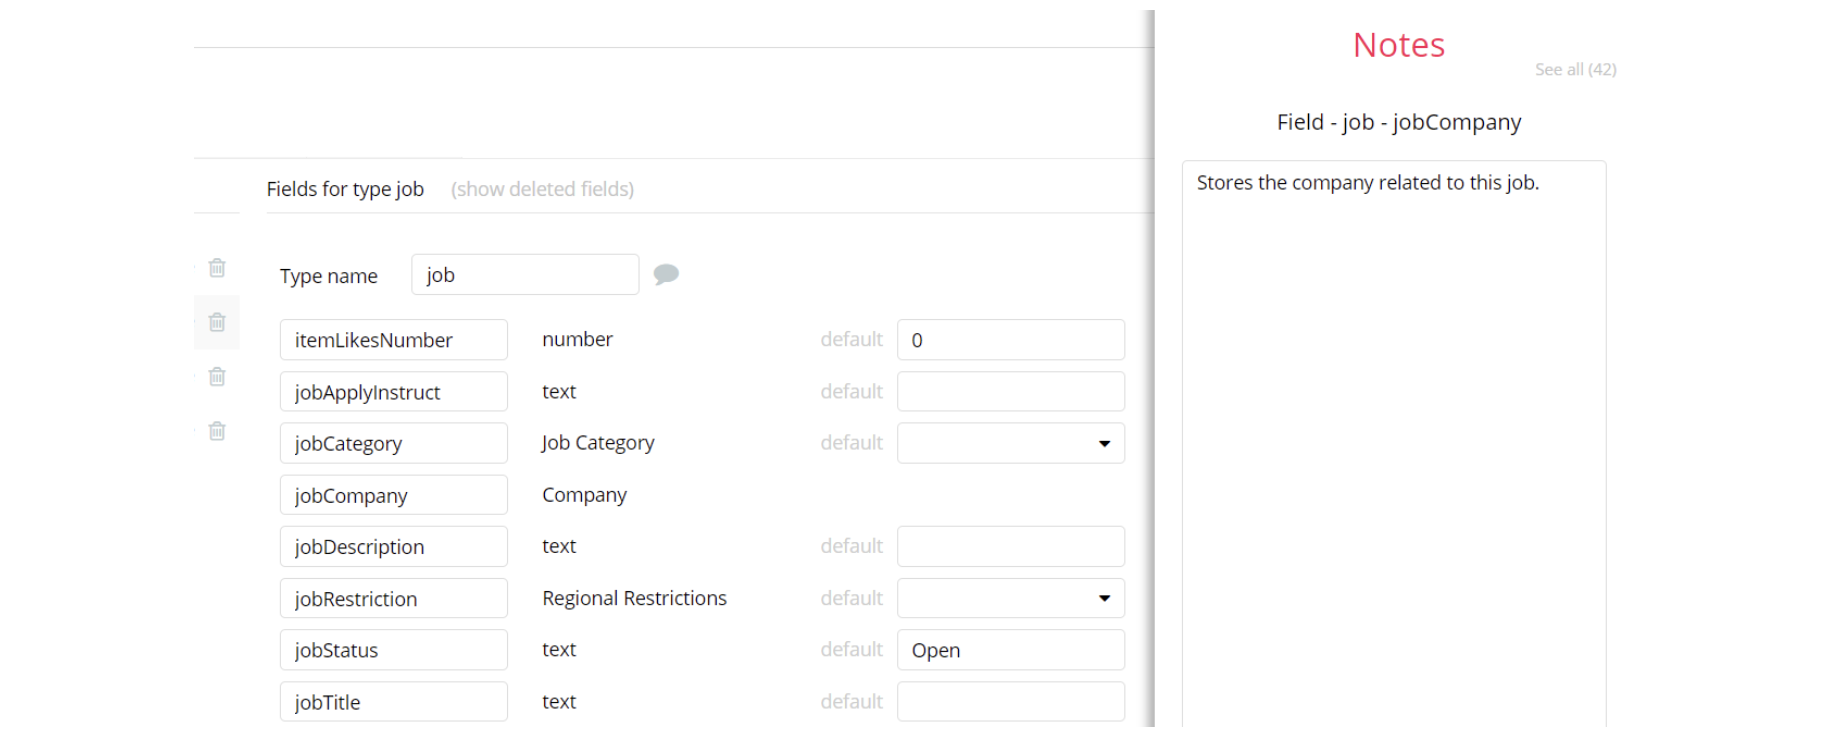This screenshot has height=738, width=1830.
Task: Show deleted fields for type job
Action: click(542, 189)
